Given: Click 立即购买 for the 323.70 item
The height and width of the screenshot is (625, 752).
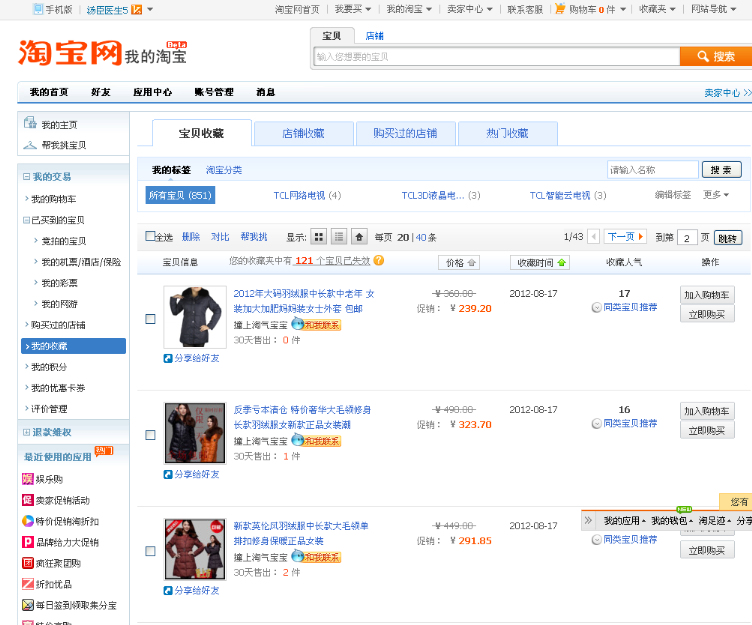Looking at the screenshot, I should click(707, 431).
